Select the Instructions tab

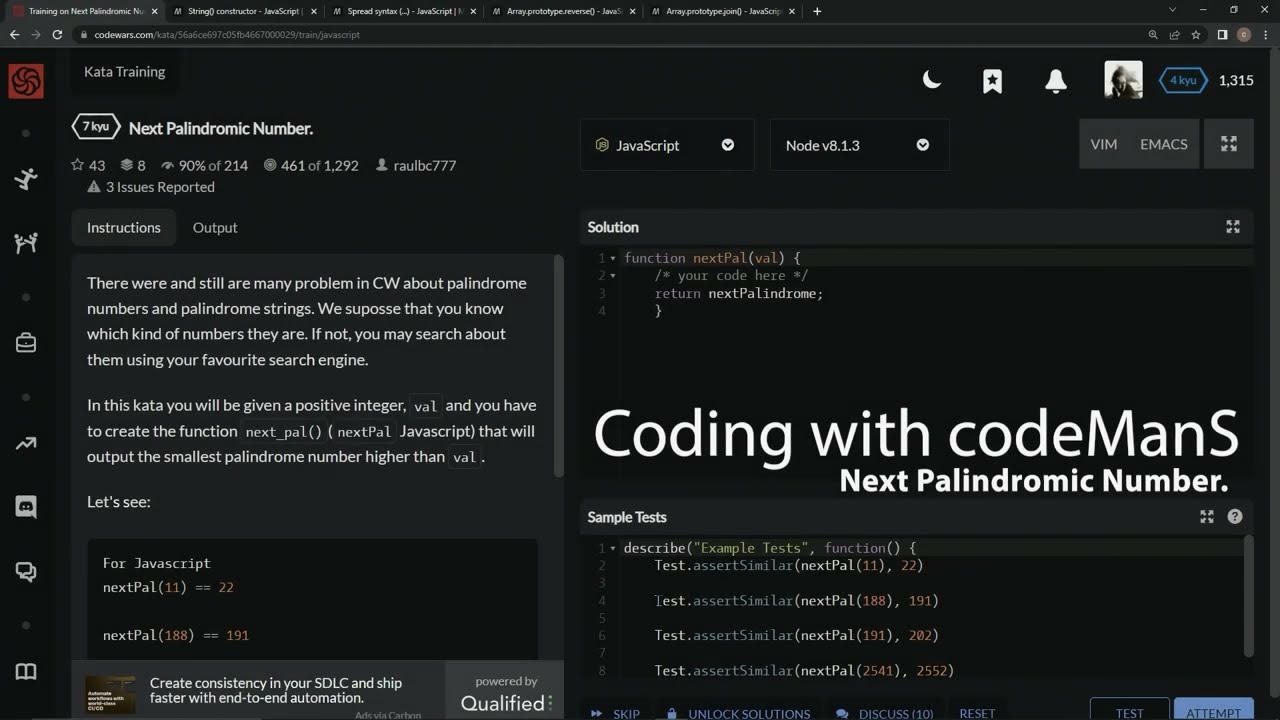(123, 227)
